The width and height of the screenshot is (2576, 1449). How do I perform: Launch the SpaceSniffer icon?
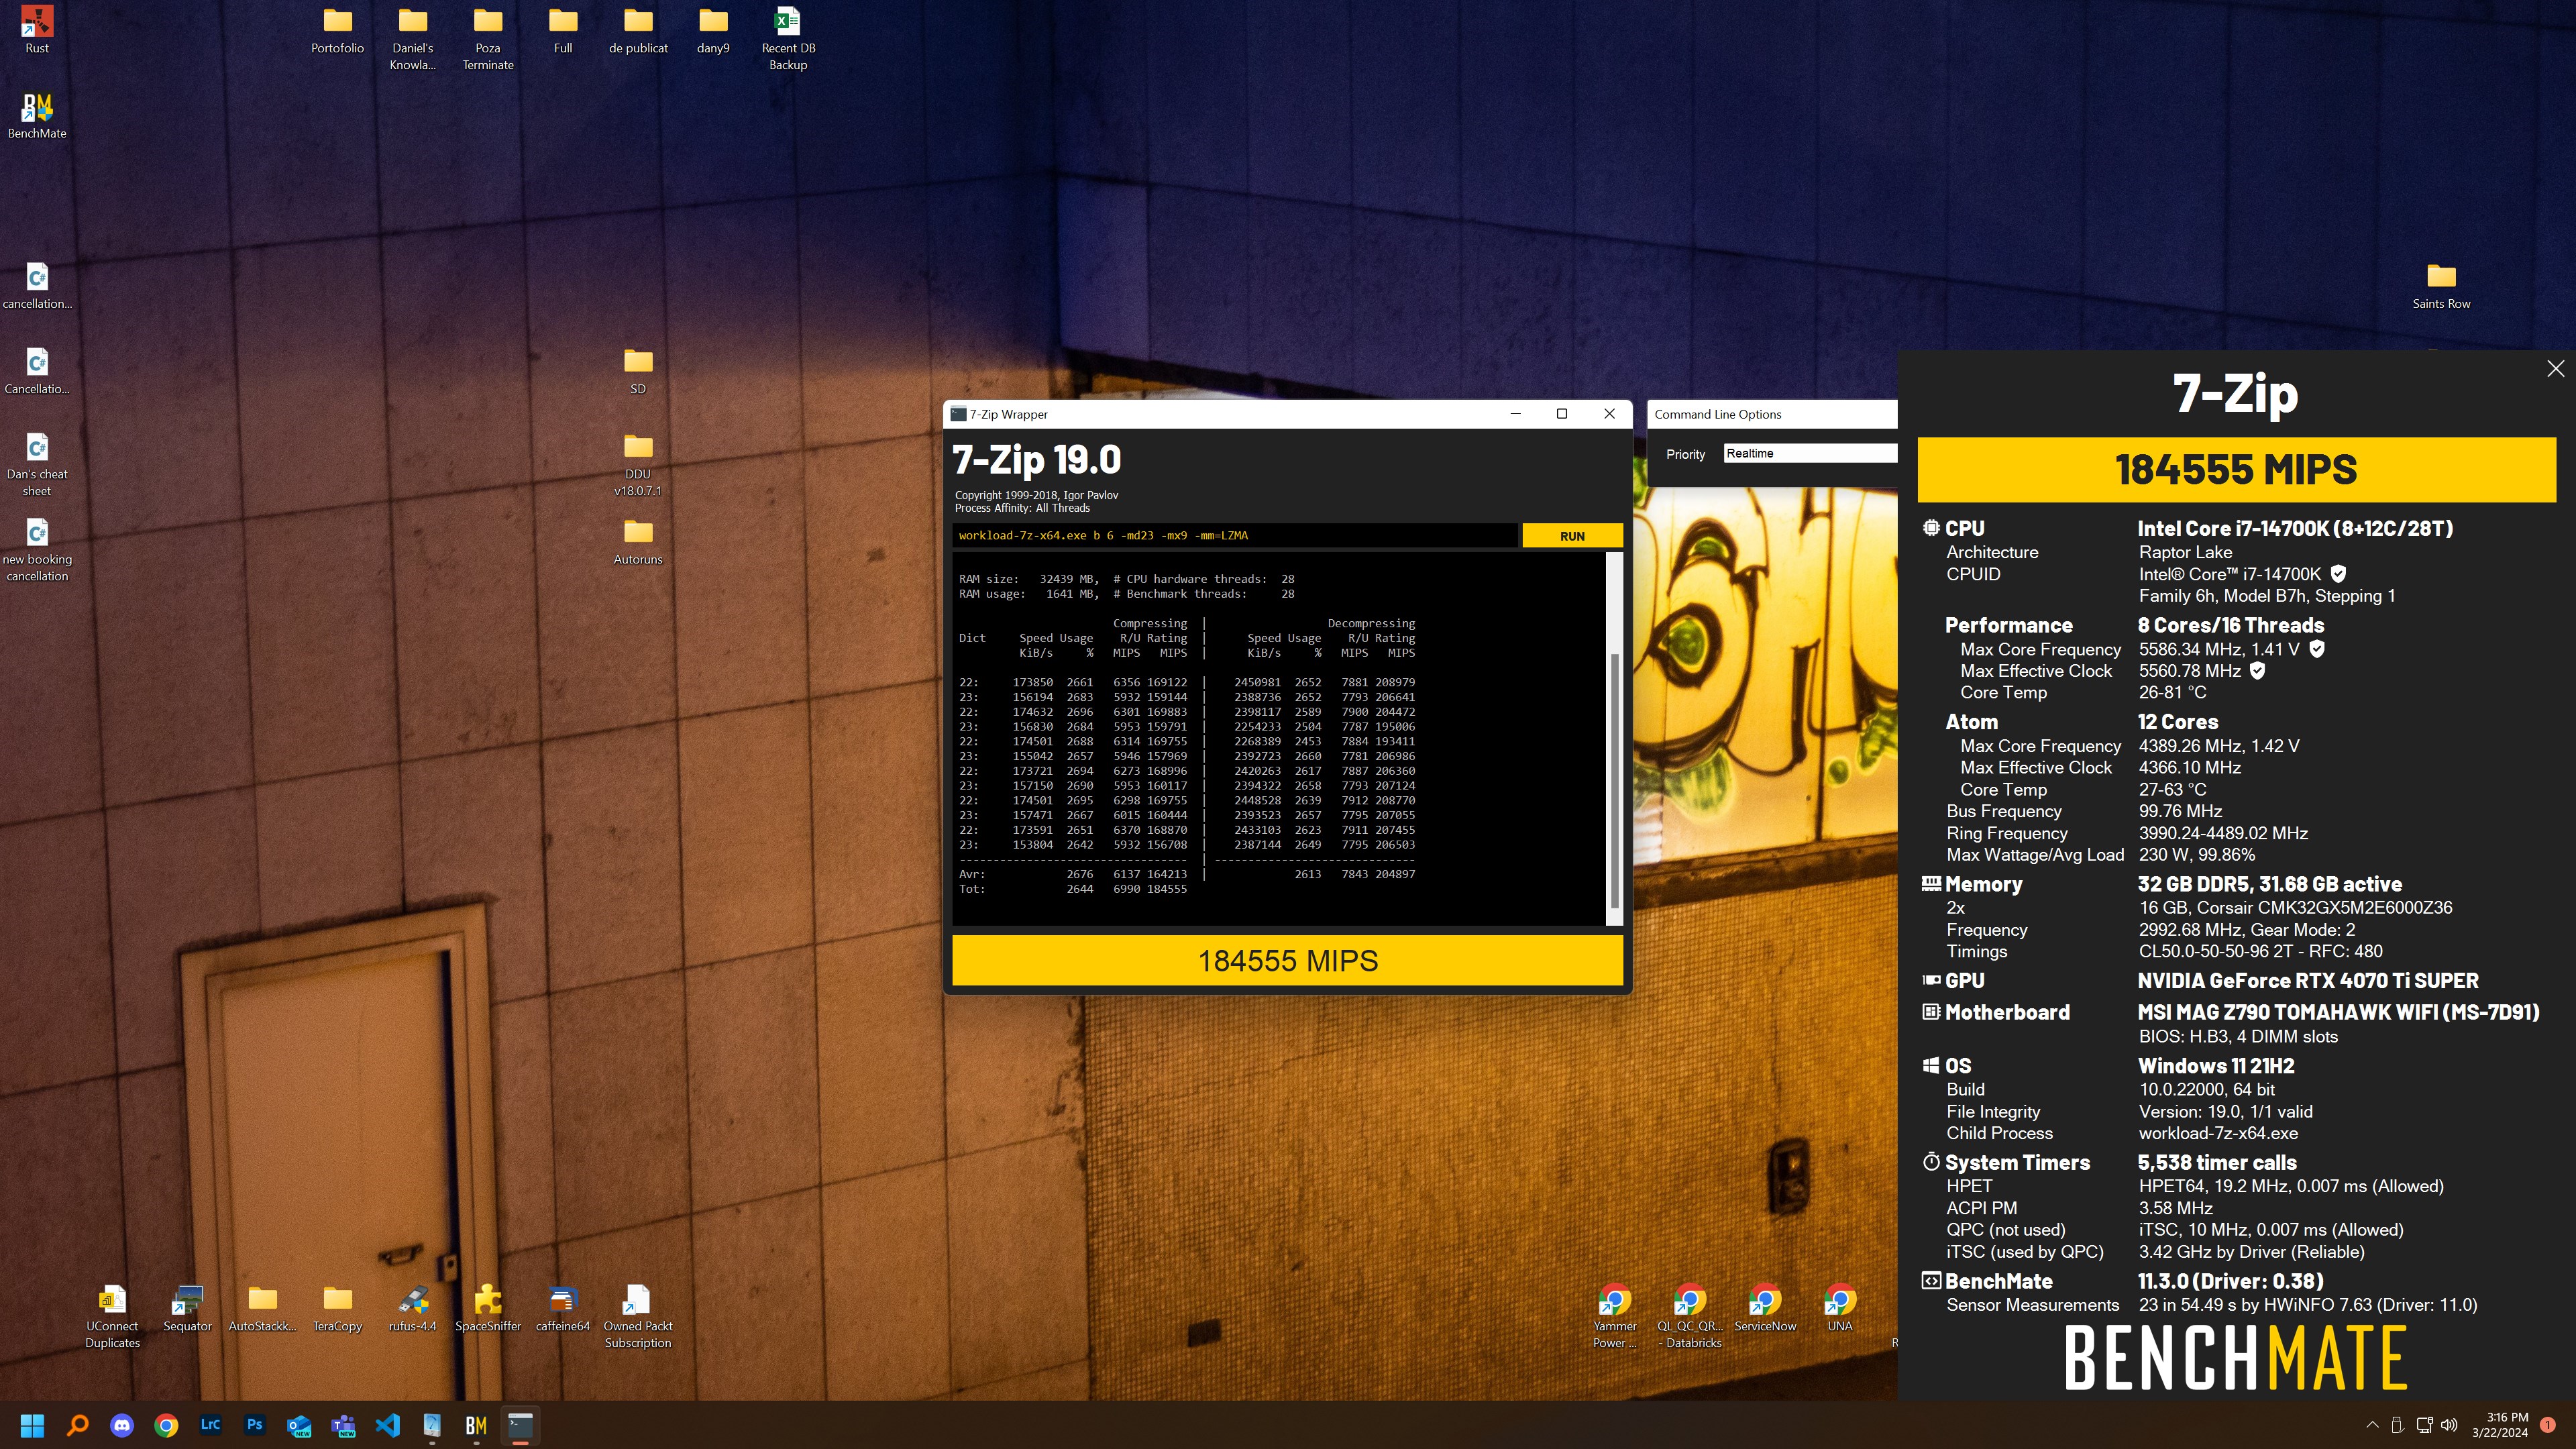(487, 1308)
